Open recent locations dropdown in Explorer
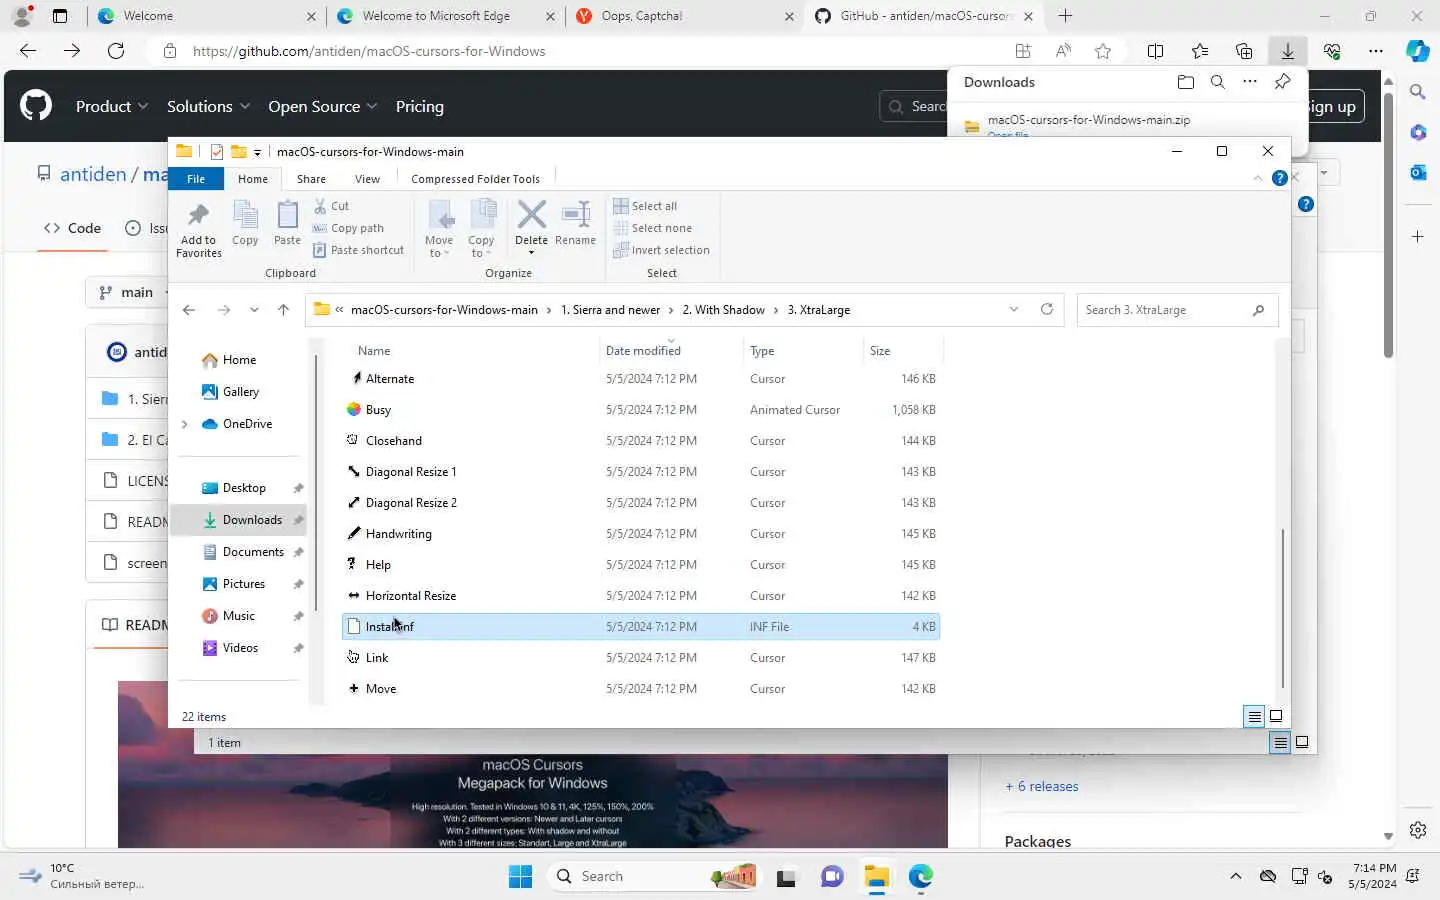This screenshot has height=900, width=1440. pyautogui.click(x=254, y=310)
